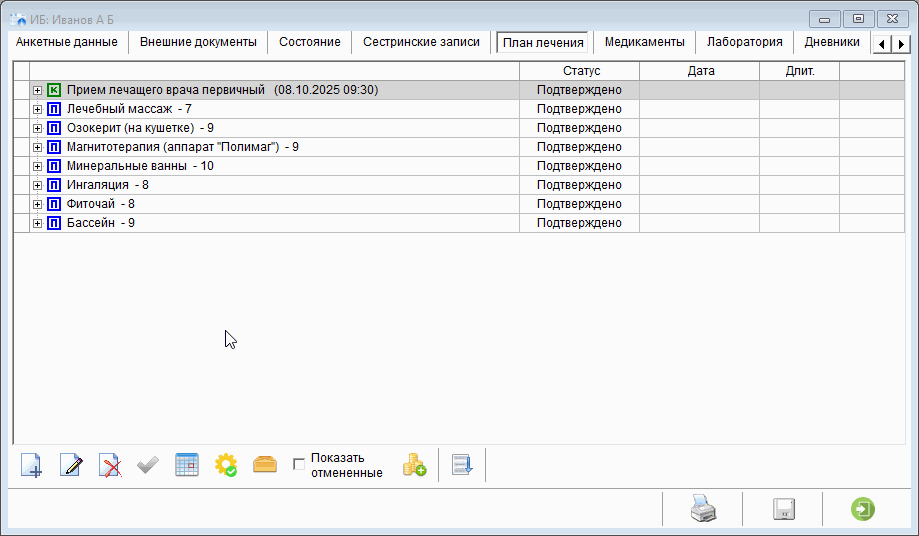Click the delete document red cross icon

110,465
